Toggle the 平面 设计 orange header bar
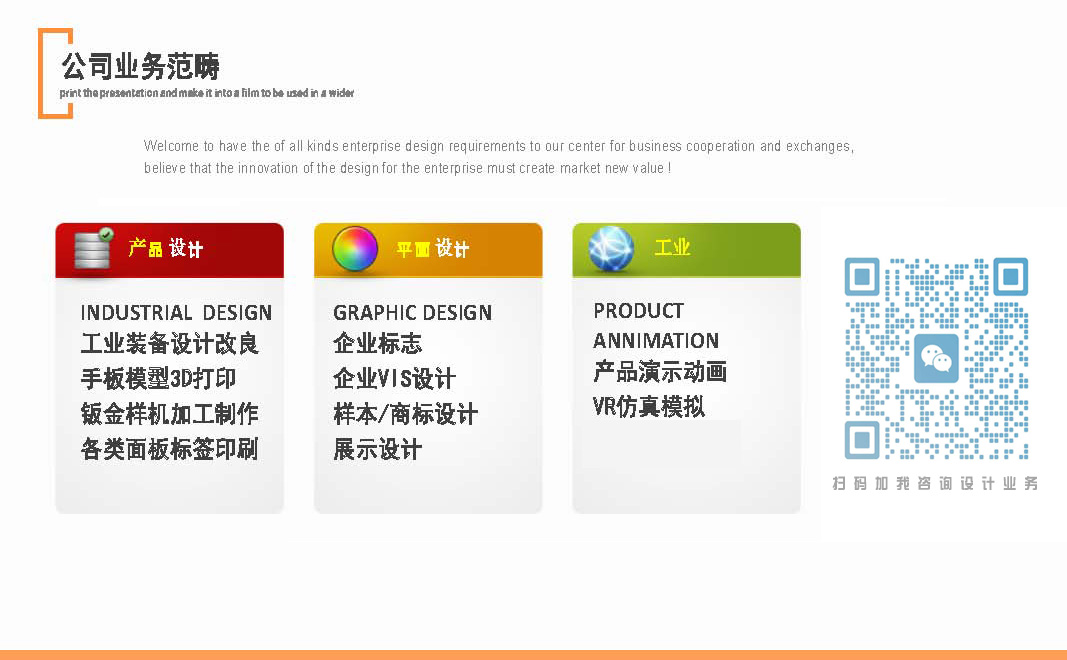 click(x=428, y=249)
